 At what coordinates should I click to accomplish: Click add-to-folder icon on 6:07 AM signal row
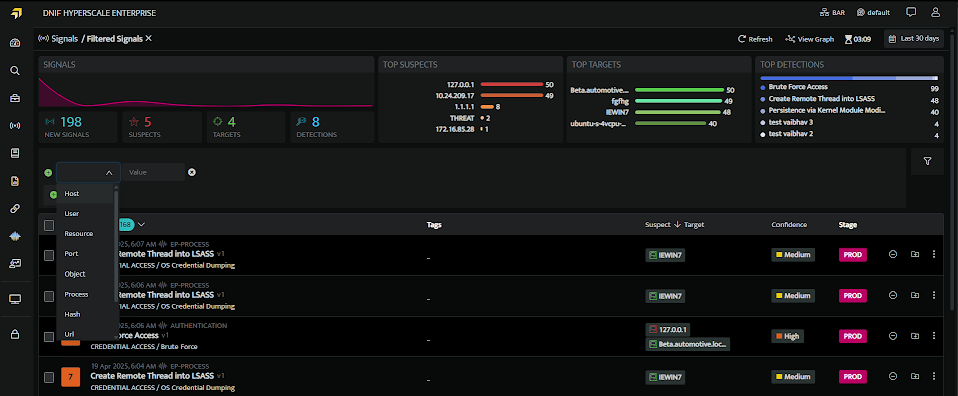pyautogui.click(x=915, y=254)
